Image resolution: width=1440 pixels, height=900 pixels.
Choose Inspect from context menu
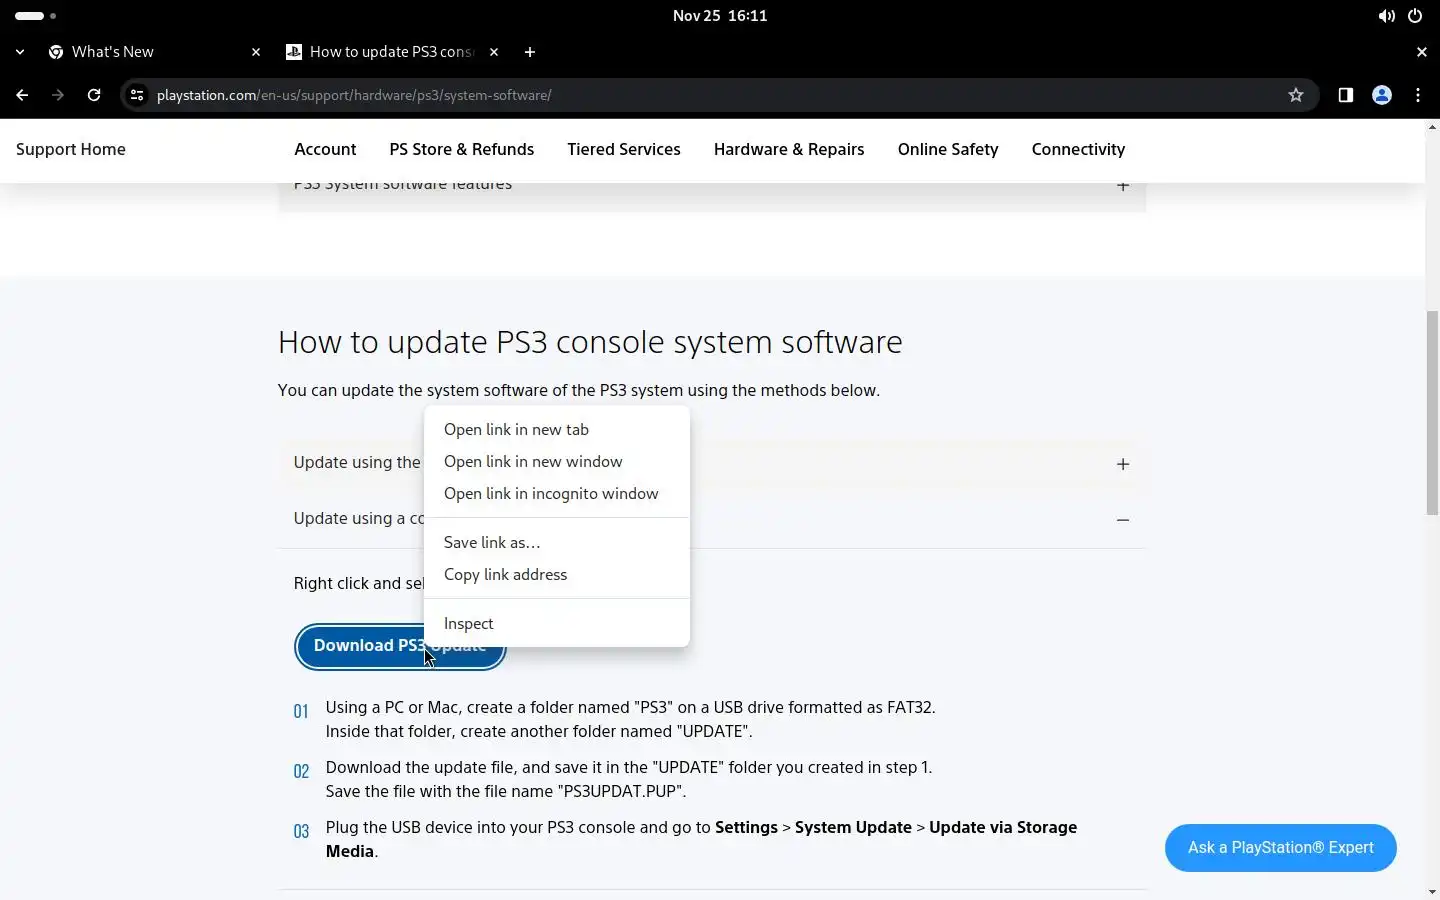pyautogui.click(x=557, y=623)
